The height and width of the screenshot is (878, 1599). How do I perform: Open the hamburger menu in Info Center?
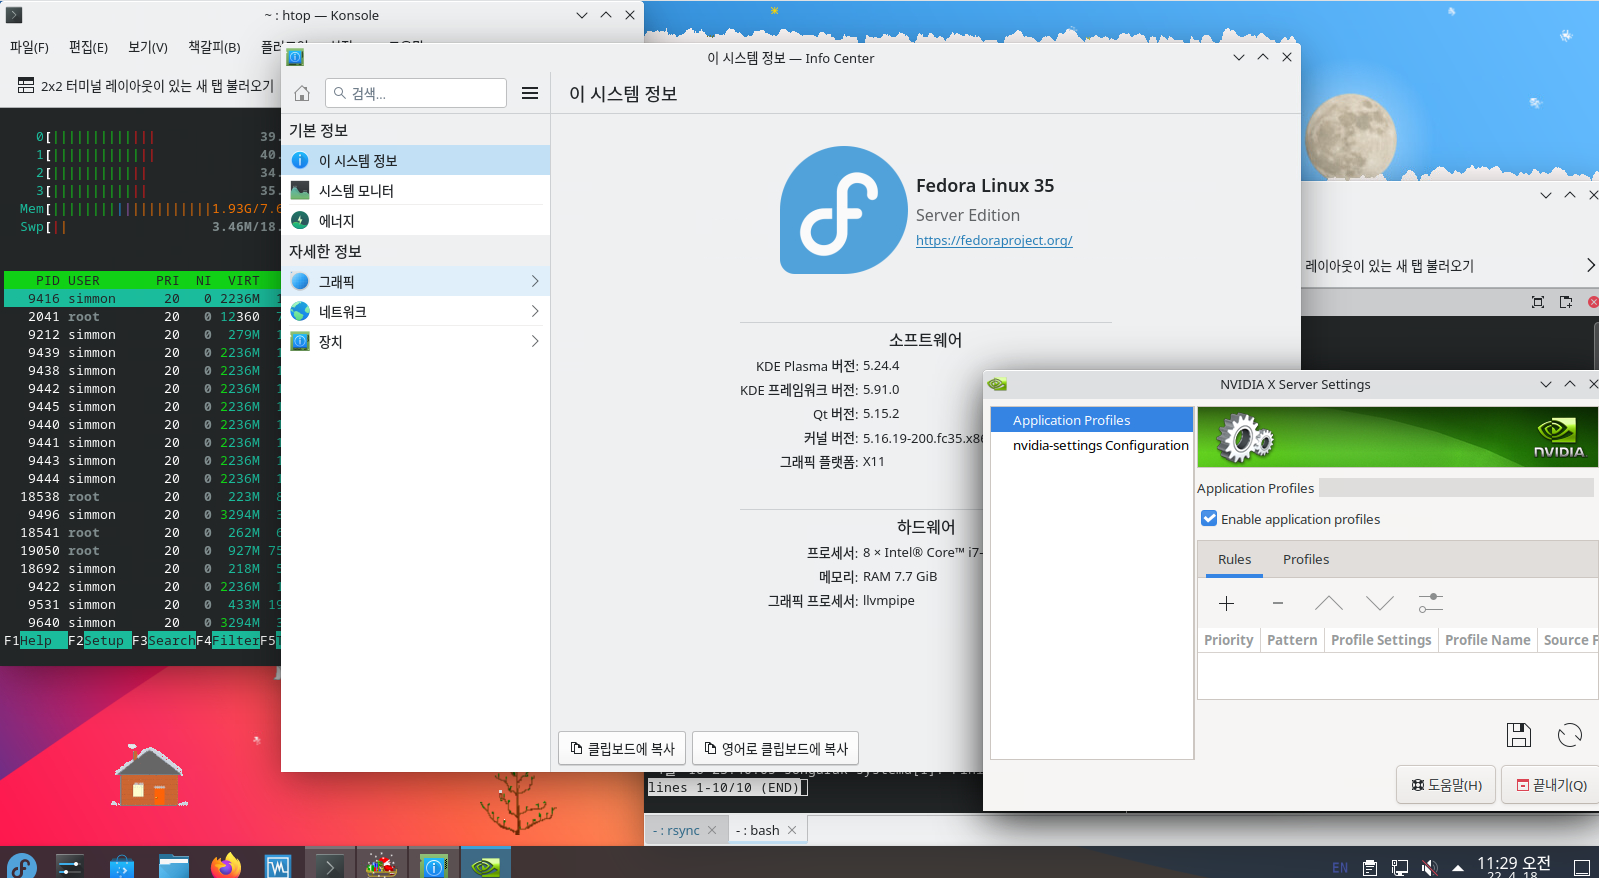point(530,93)
